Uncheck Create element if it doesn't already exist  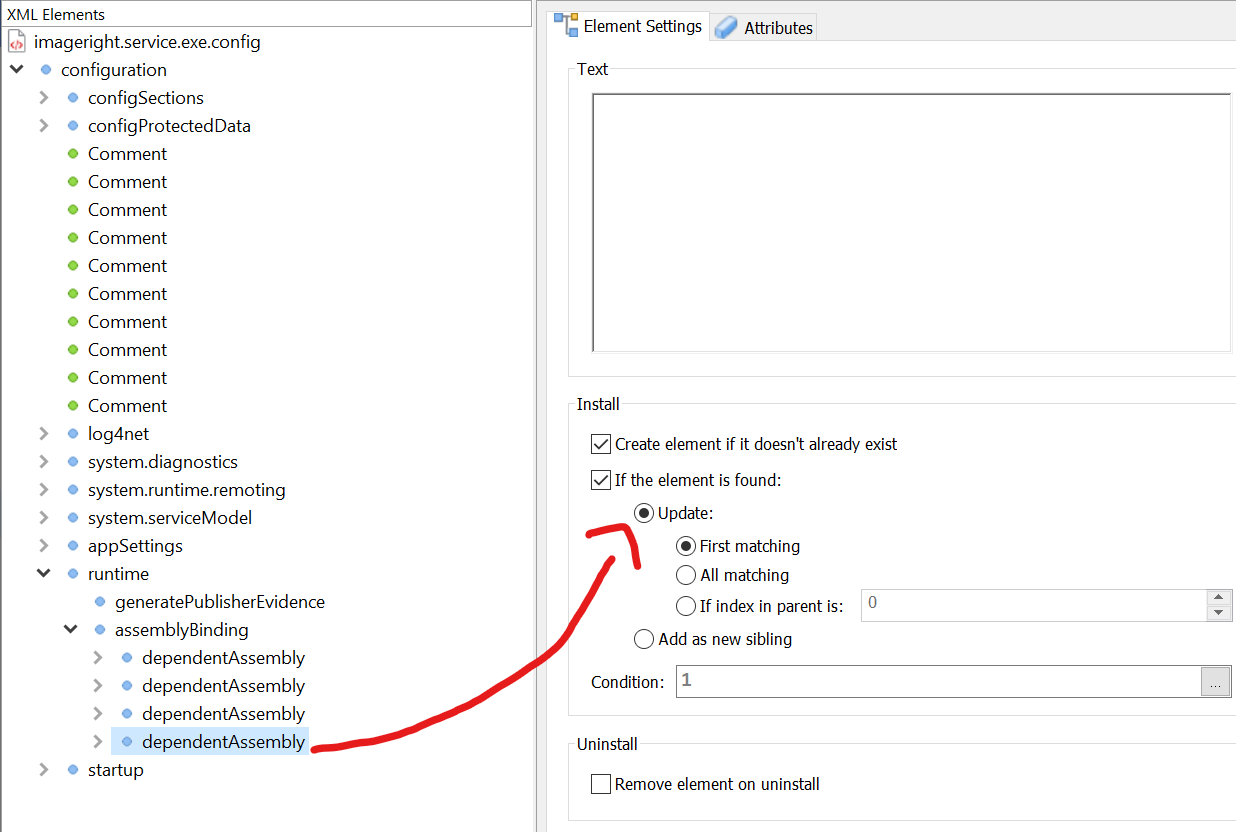click(601, 444)
